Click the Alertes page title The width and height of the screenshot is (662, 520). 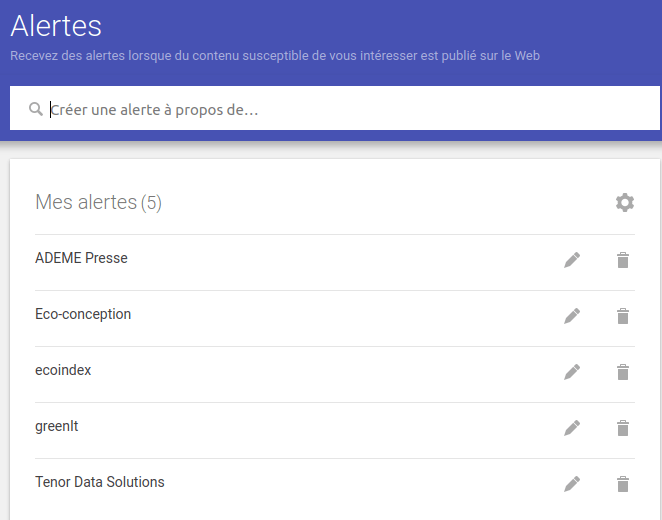[56, 25]
